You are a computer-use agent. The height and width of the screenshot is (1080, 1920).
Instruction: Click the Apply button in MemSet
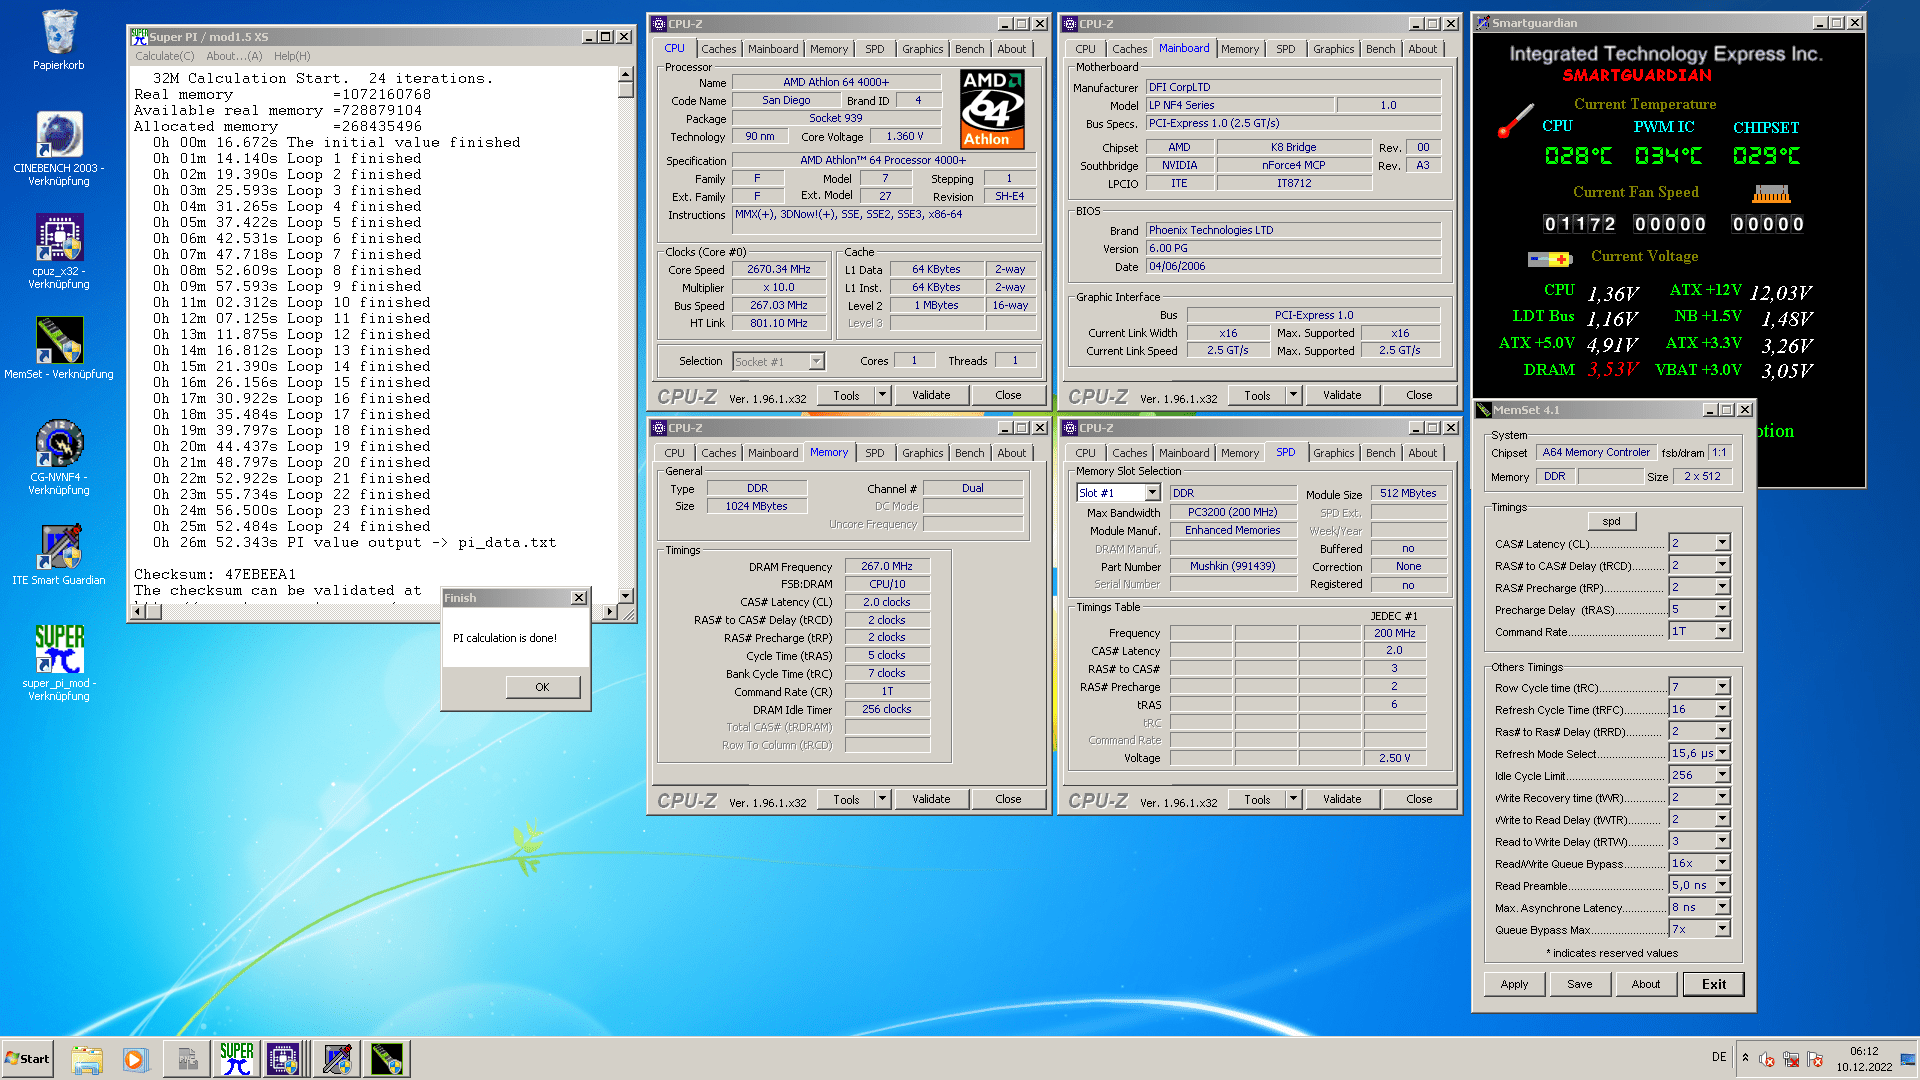coord(1514,984)
